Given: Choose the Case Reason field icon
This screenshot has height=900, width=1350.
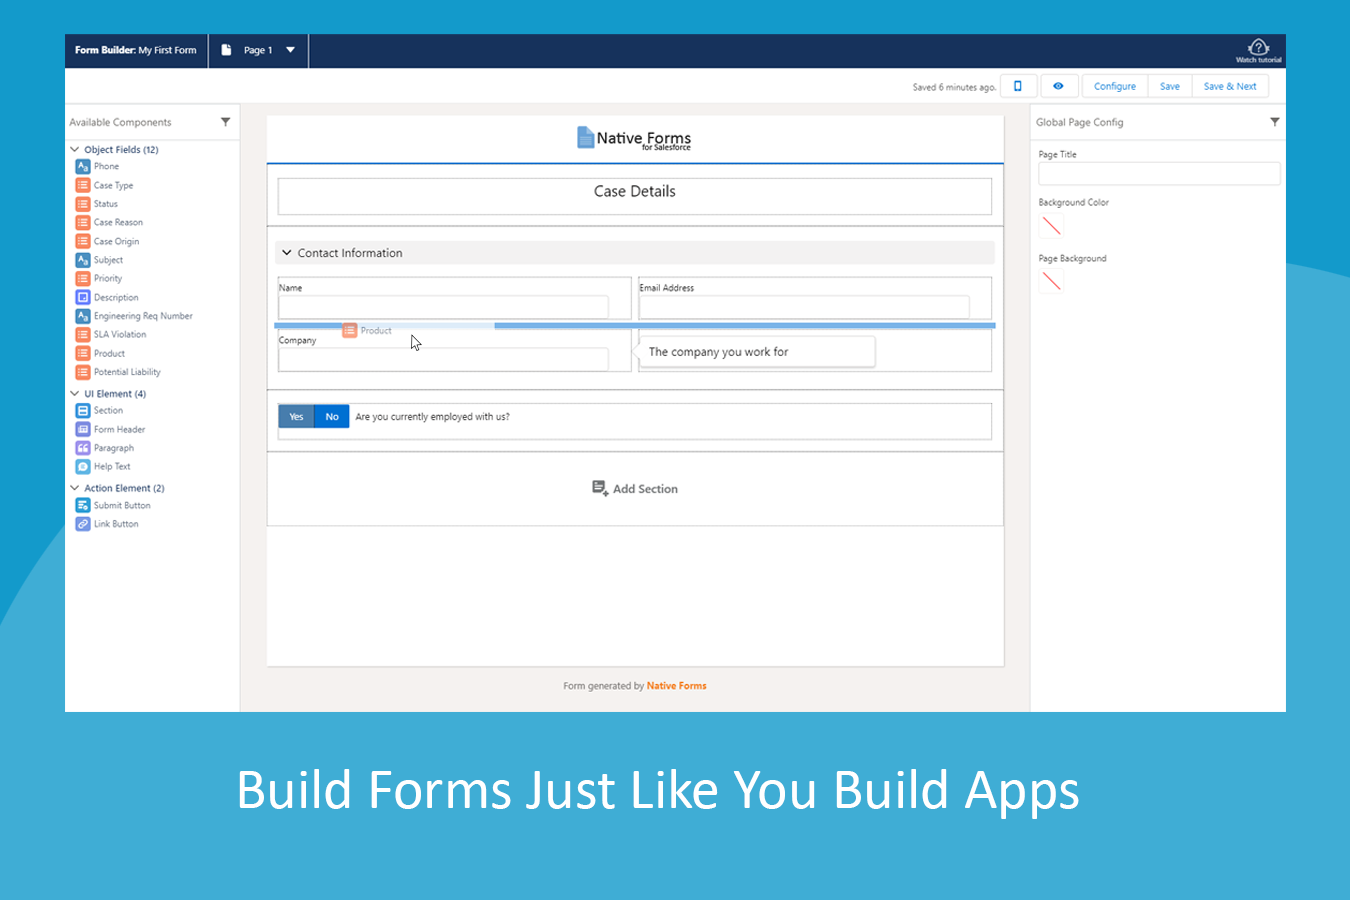Looking at the screenshot, I should pos(83,222).
